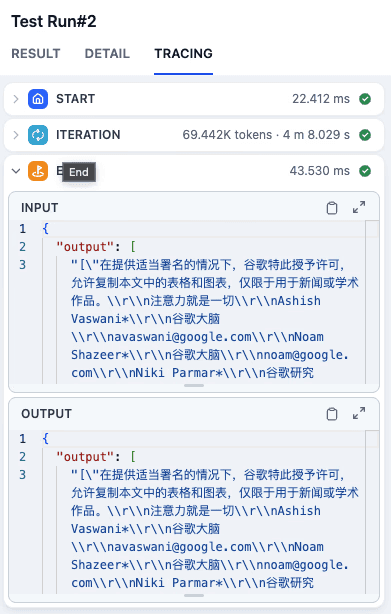The image size is (391, 614).
Task: Select the TRACING tab
Action: click(184, 54)
